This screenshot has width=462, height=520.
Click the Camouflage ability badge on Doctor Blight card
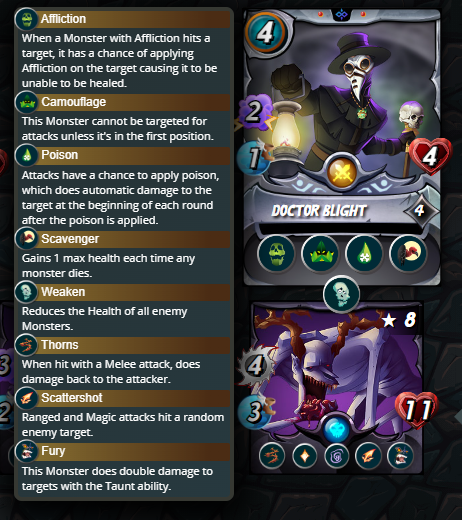point(320,254)
